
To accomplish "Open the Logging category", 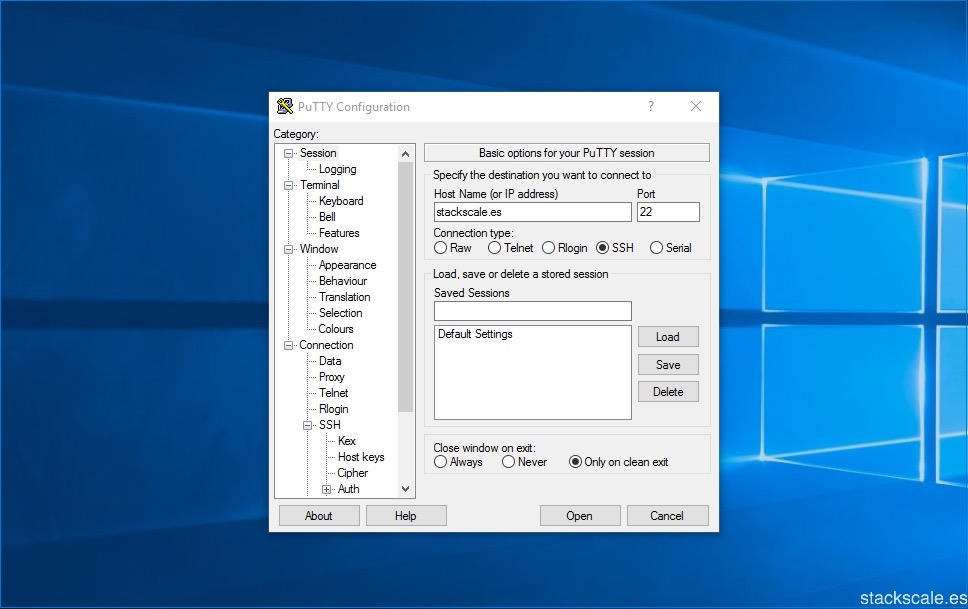I will pyautogui.click(x=337, y=169).
